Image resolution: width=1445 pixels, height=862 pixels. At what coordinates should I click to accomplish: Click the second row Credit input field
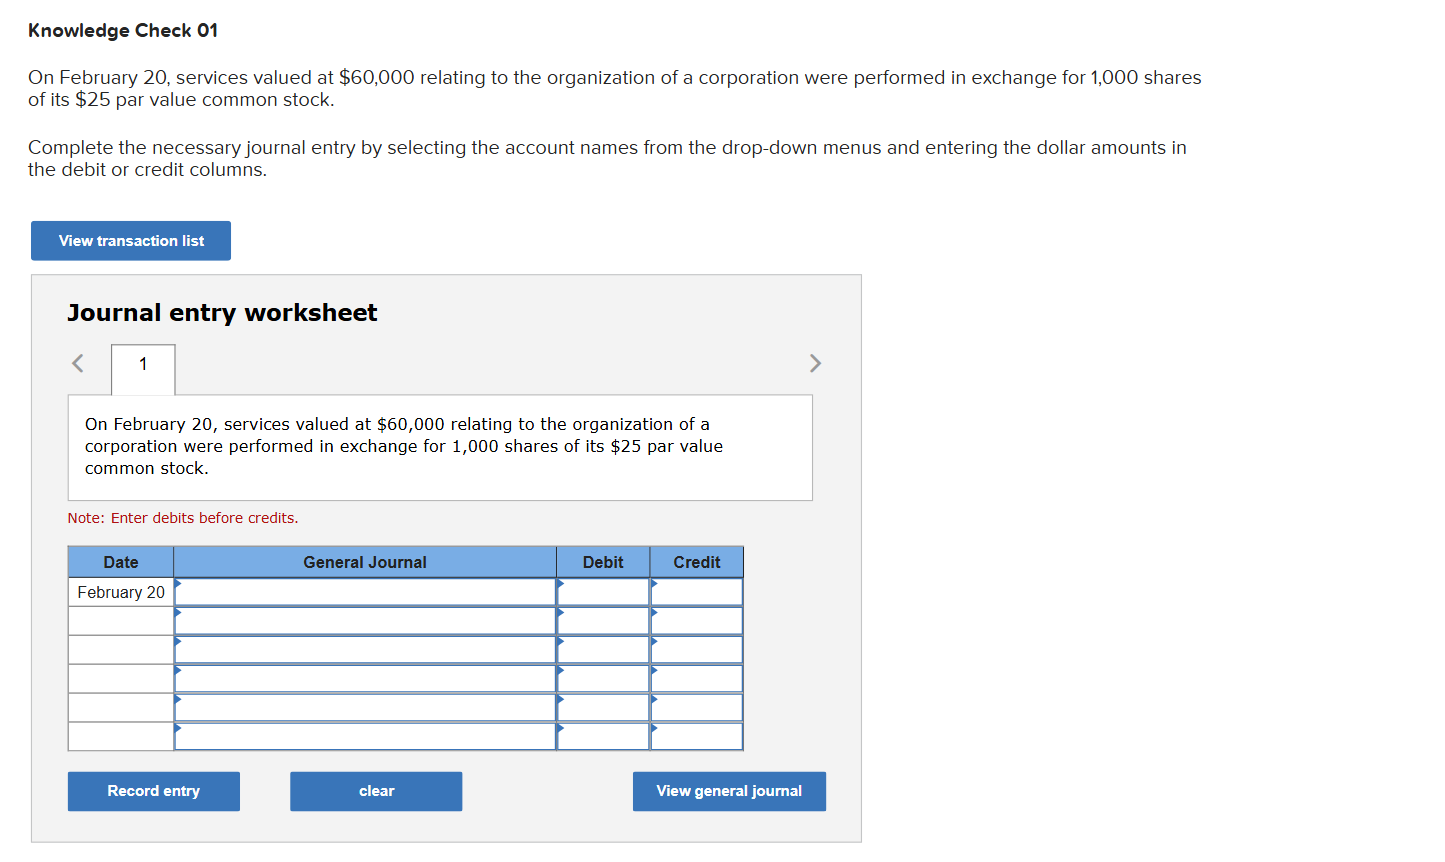(696, 620)
